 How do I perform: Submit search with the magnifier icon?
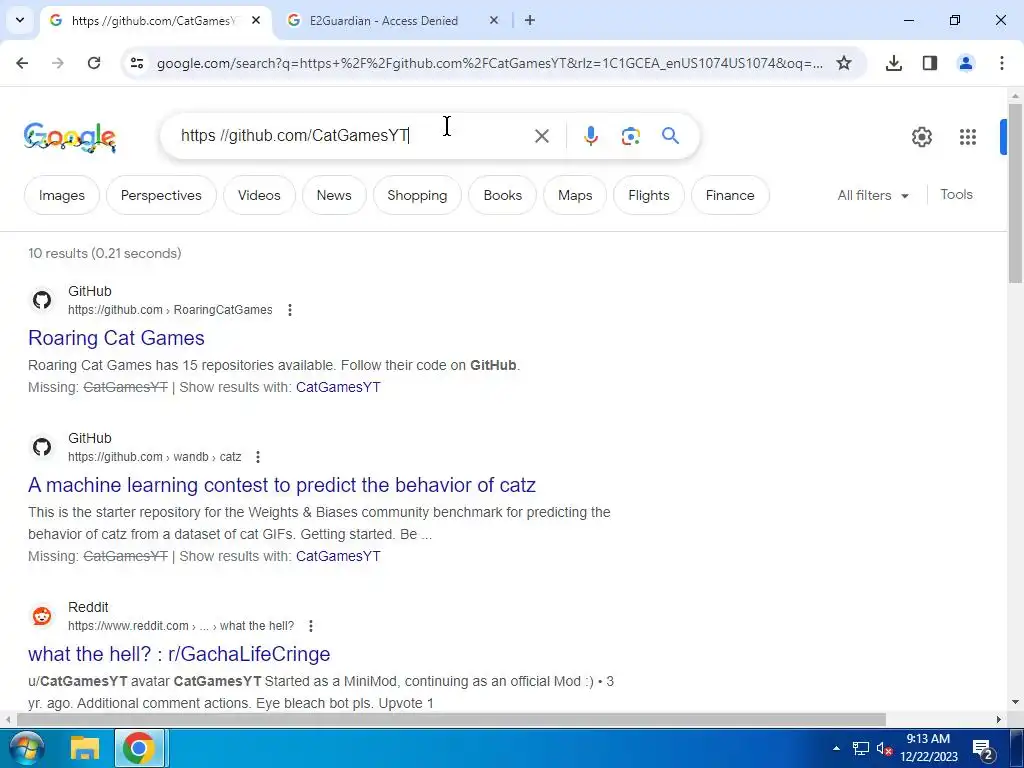671,136
